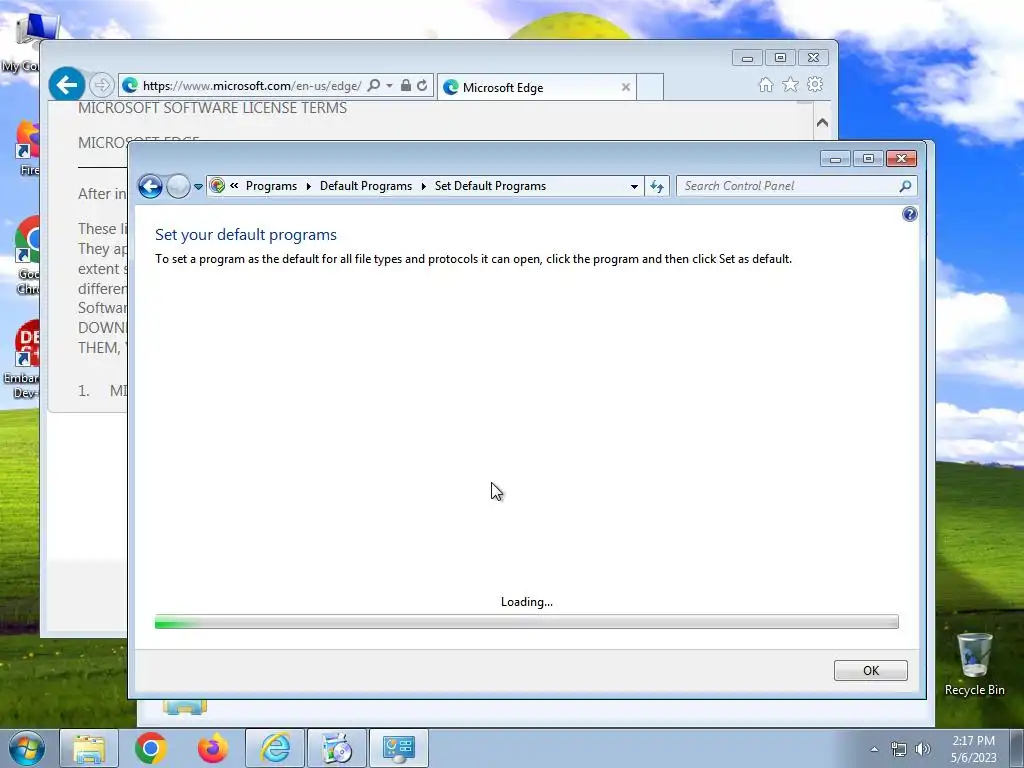Open the IE address bar autocomplete dropdown
The width and height of the screenshot is (1024, 768).
click(389, 86)
